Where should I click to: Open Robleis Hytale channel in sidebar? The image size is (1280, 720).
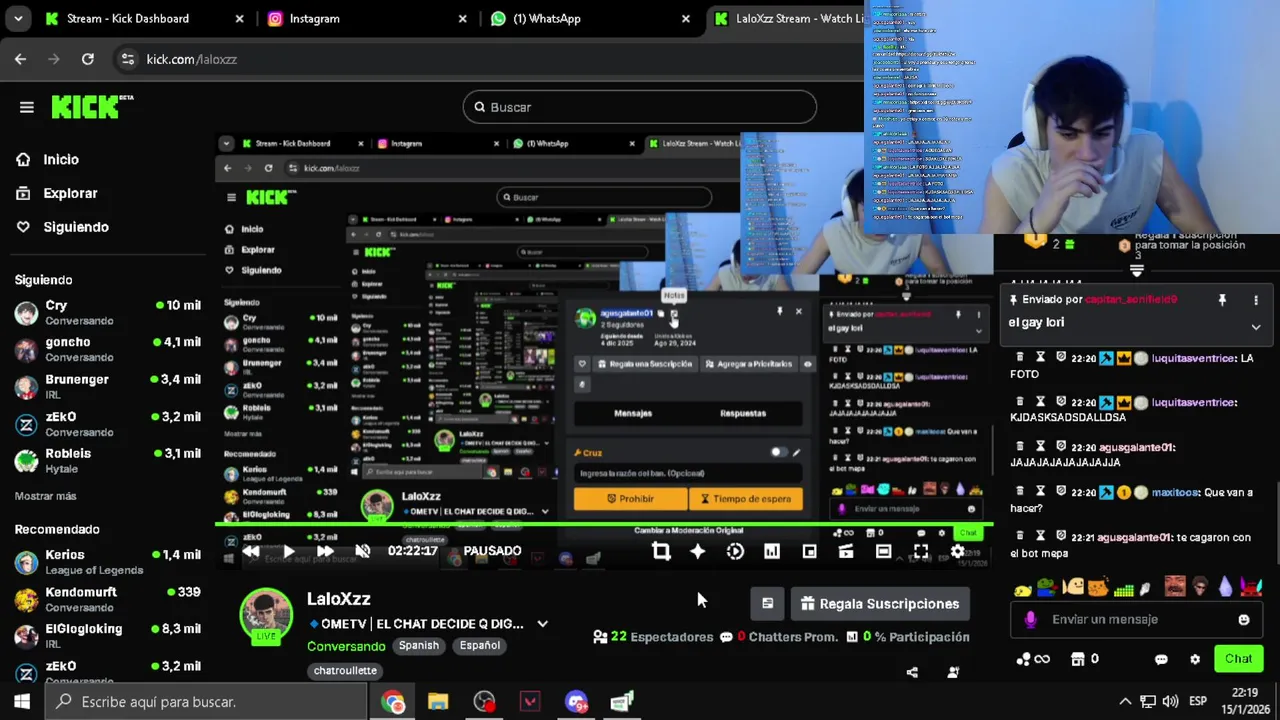pos(108,460)
